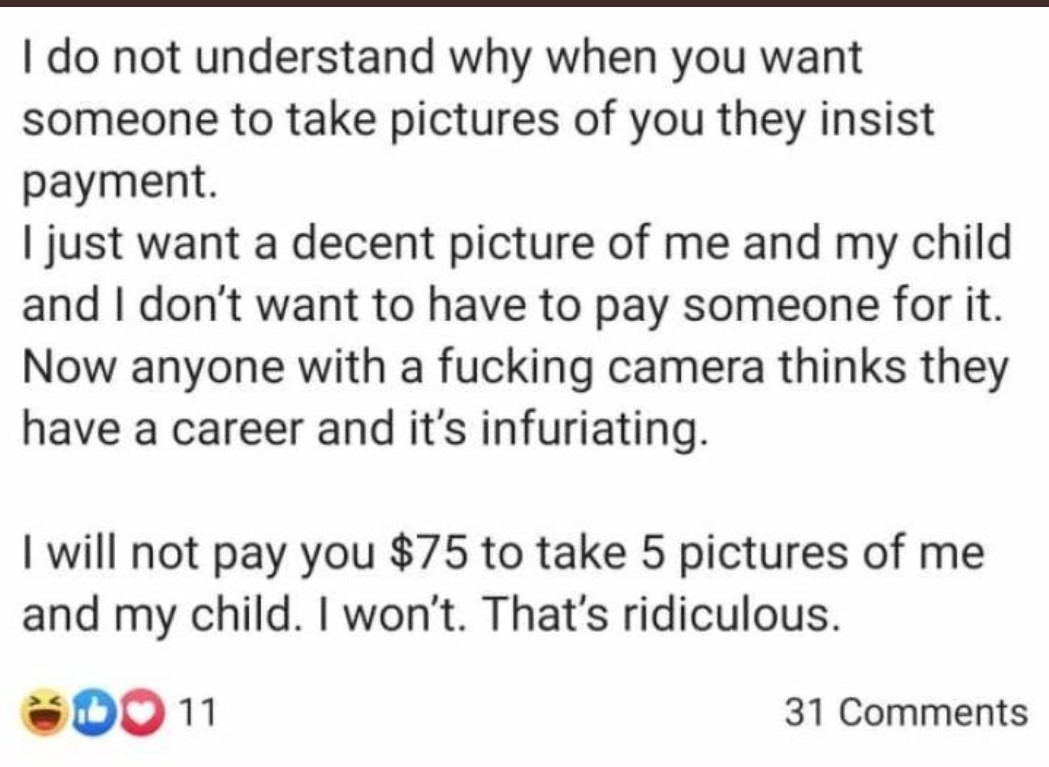Click the Haha laughing reaction emoji

(44, 713)
